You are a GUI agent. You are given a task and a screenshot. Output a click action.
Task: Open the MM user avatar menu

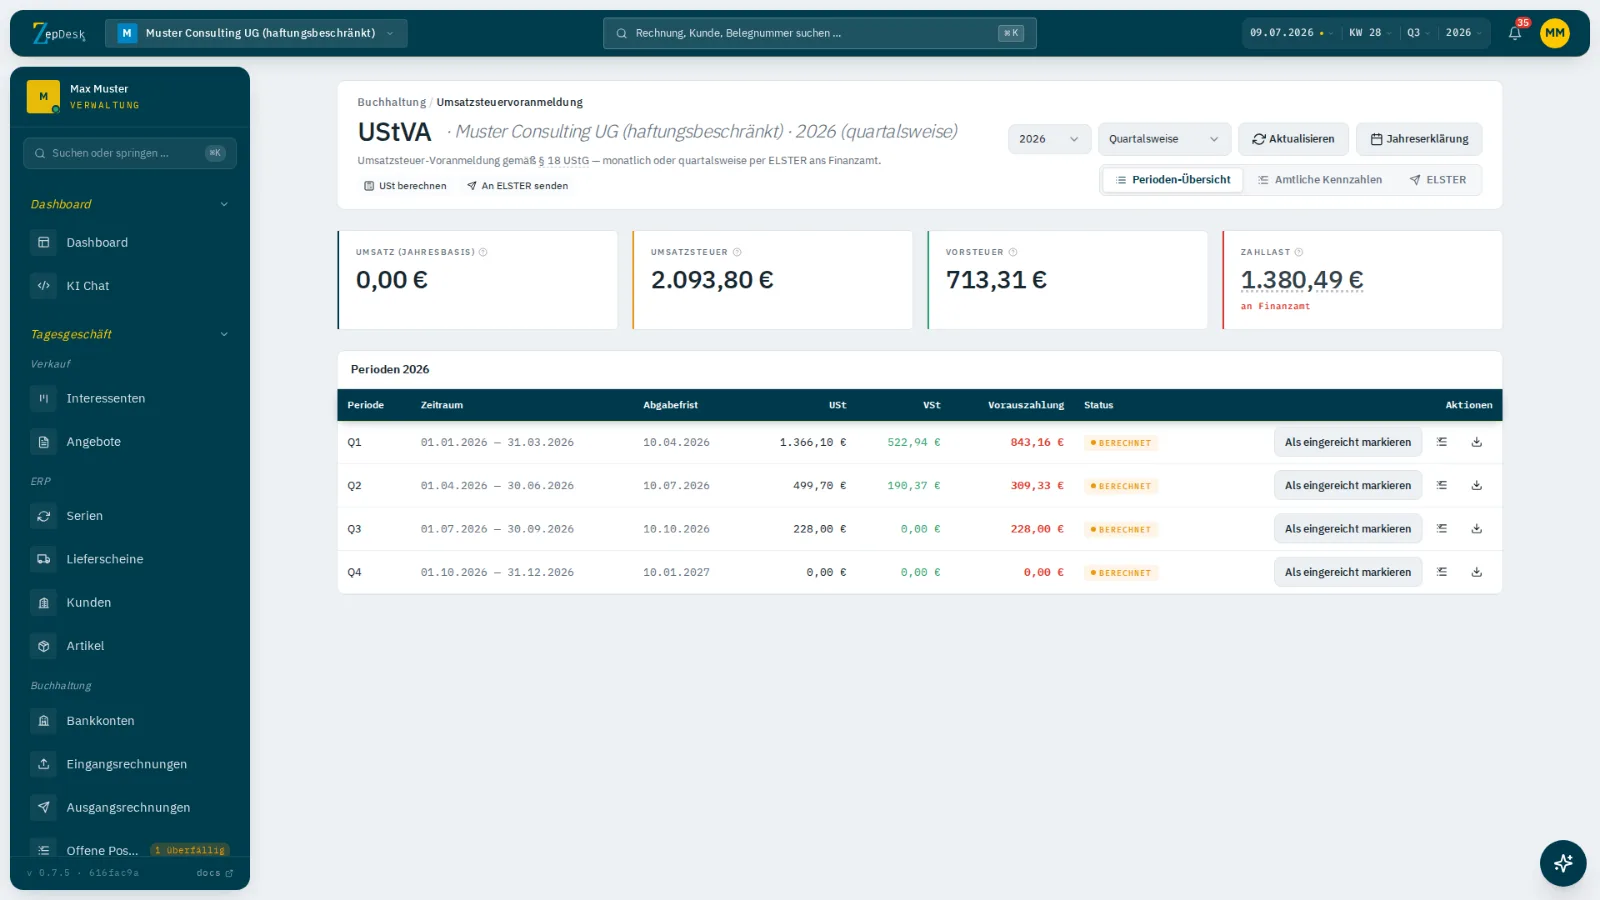[1555, 33]
